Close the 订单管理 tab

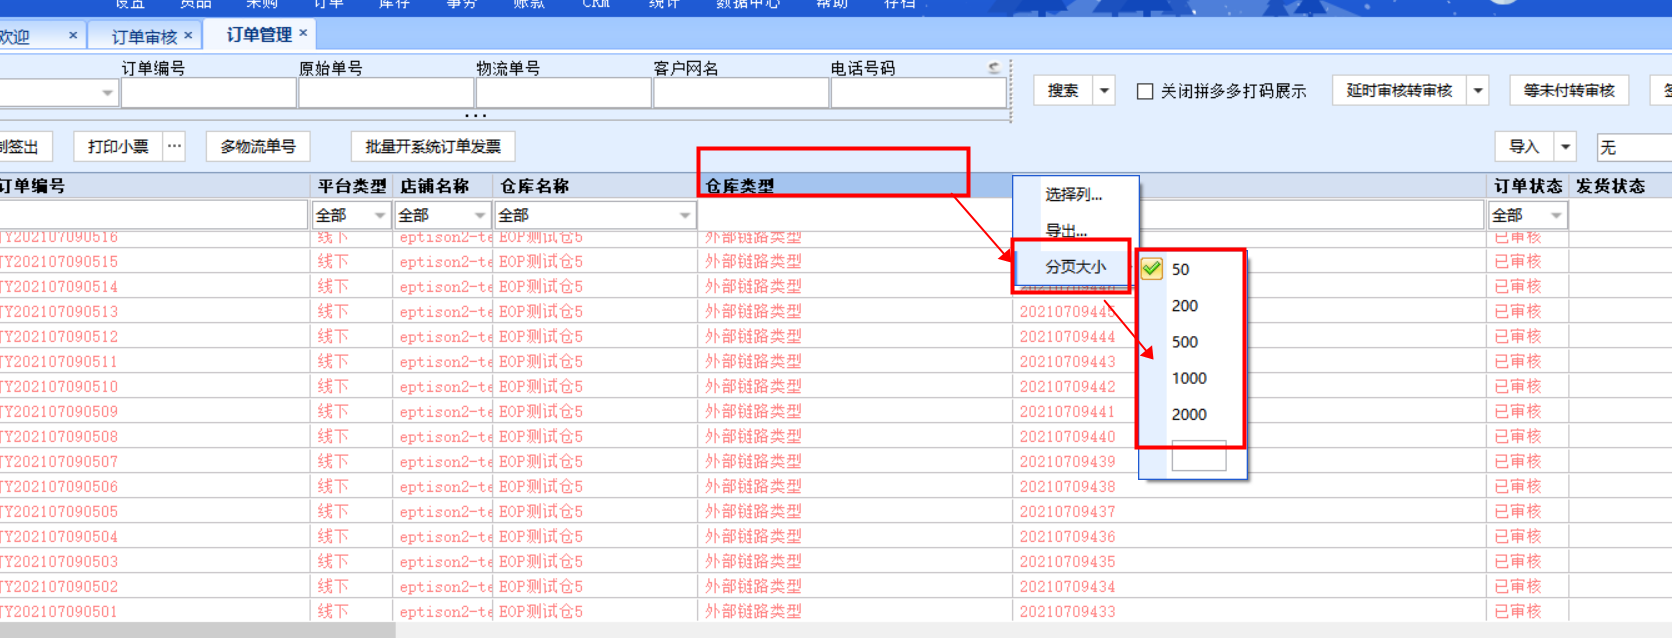pos(303,33)
